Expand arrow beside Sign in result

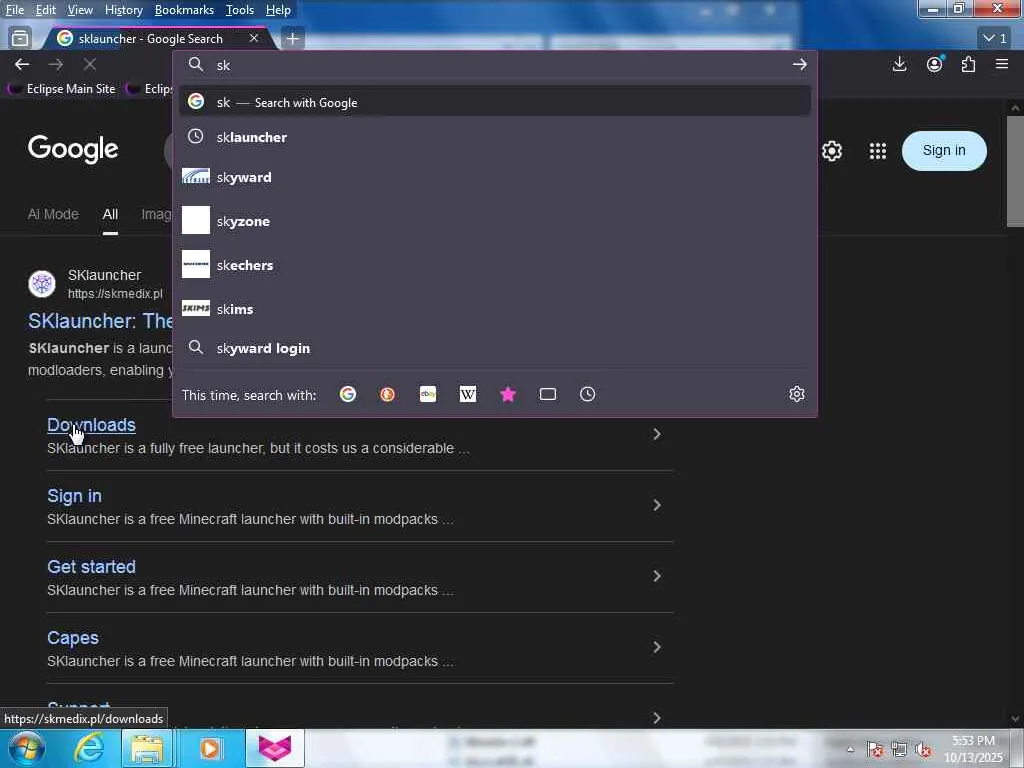coord(656,505)
